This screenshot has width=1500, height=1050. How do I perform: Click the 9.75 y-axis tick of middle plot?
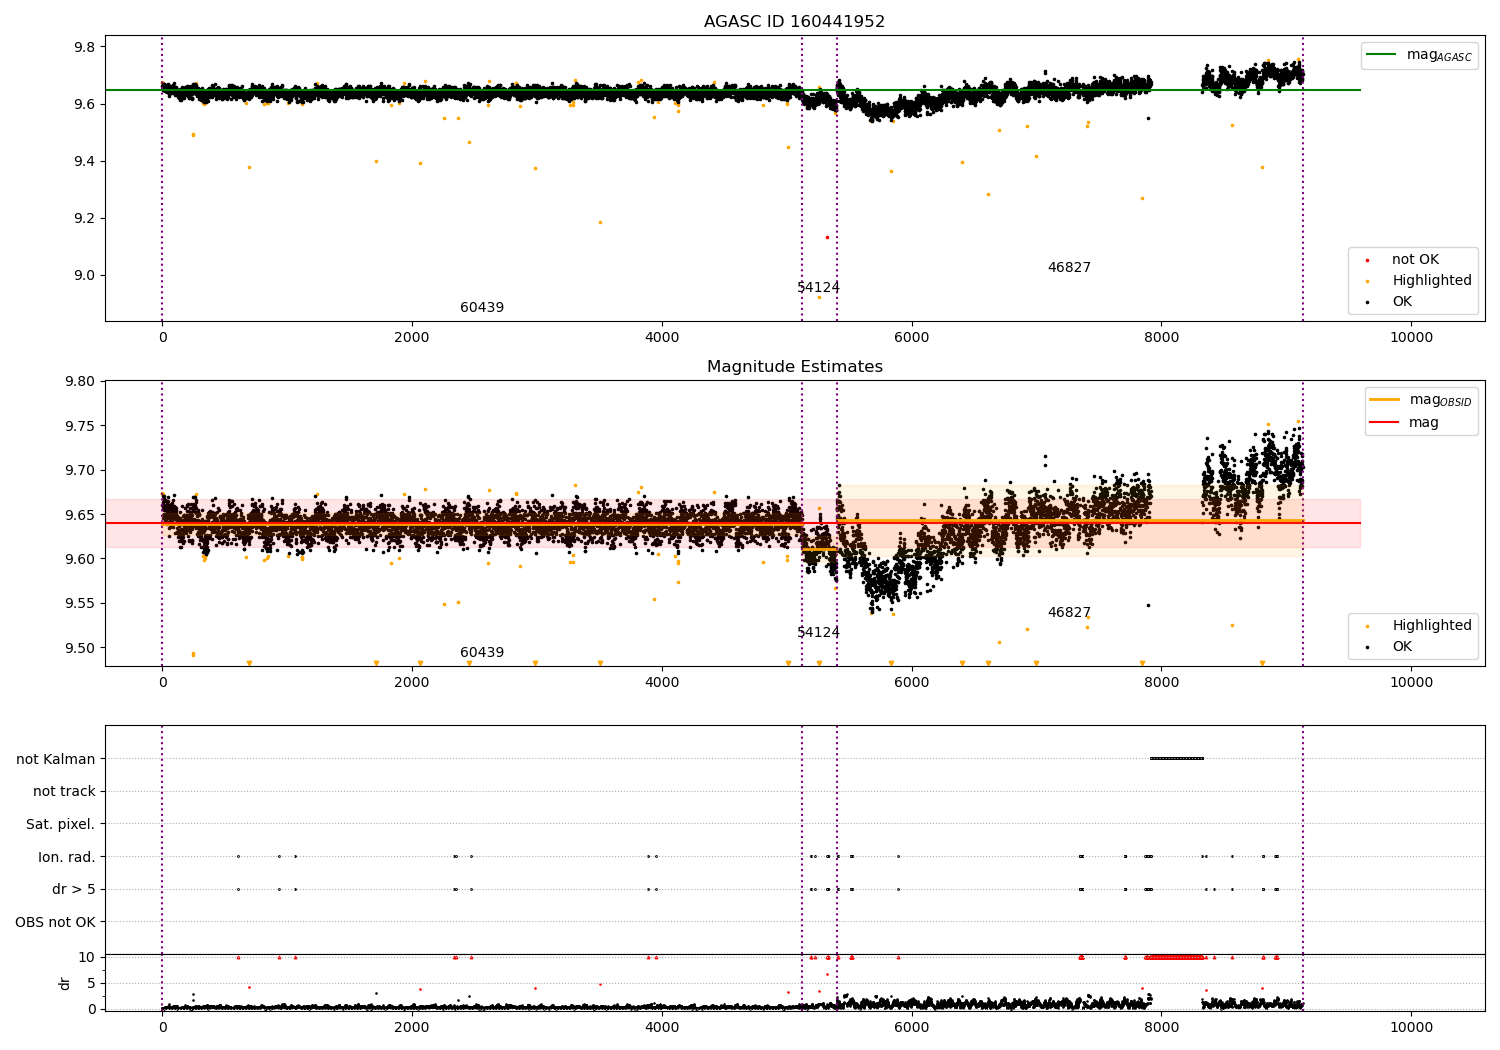coord(79,426)
